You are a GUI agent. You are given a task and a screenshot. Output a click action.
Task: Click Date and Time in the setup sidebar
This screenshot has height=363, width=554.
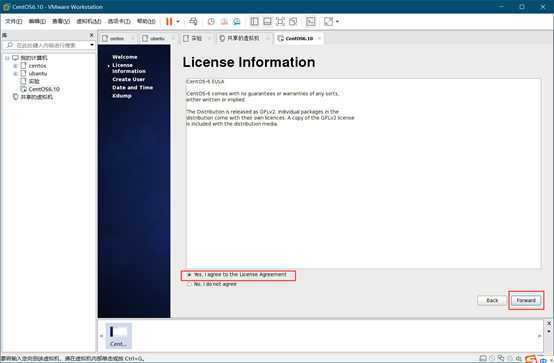132,88
